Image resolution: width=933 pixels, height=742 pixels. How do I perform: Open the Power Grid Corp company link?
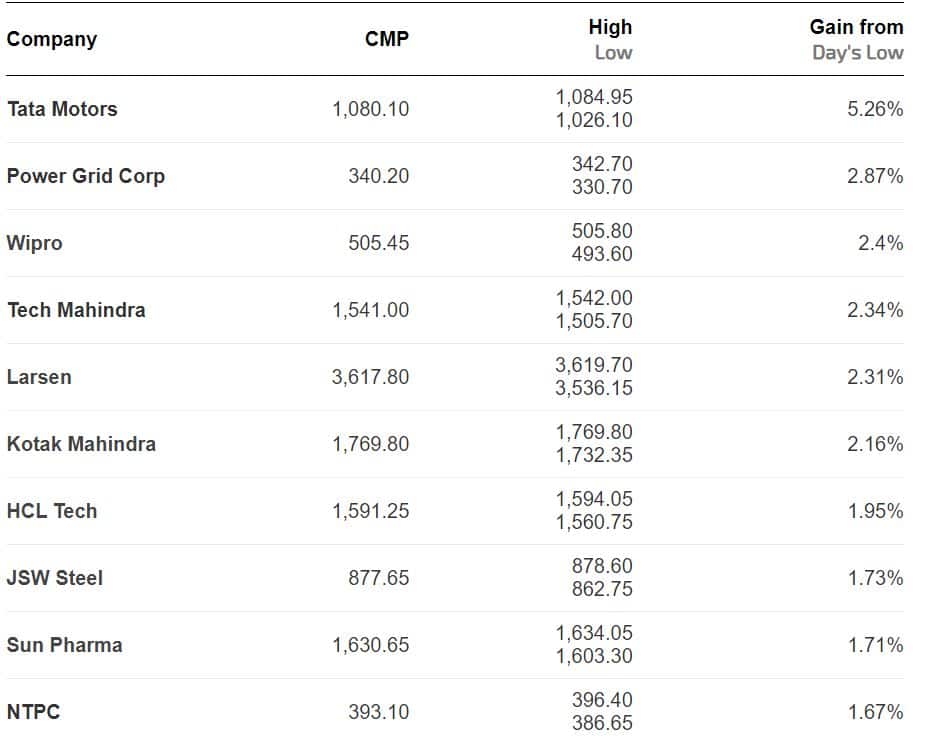coord(86,176)
